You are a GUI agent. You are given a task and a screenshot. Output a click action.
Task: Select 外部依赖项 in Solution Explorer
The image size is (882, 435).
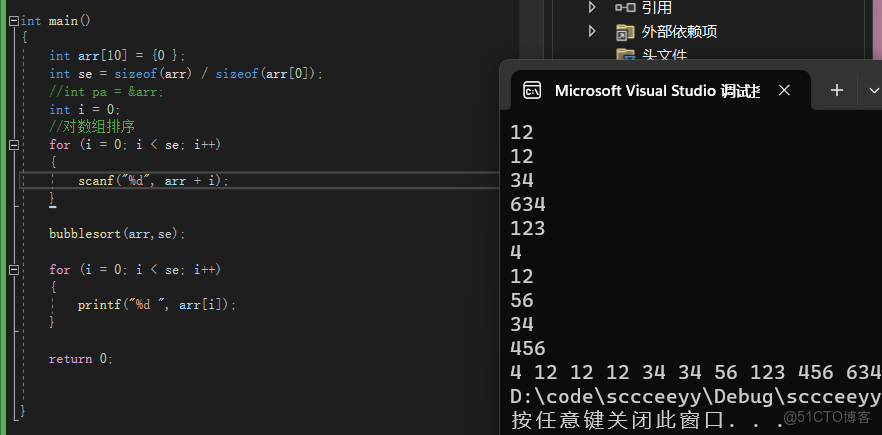[679, 32]
